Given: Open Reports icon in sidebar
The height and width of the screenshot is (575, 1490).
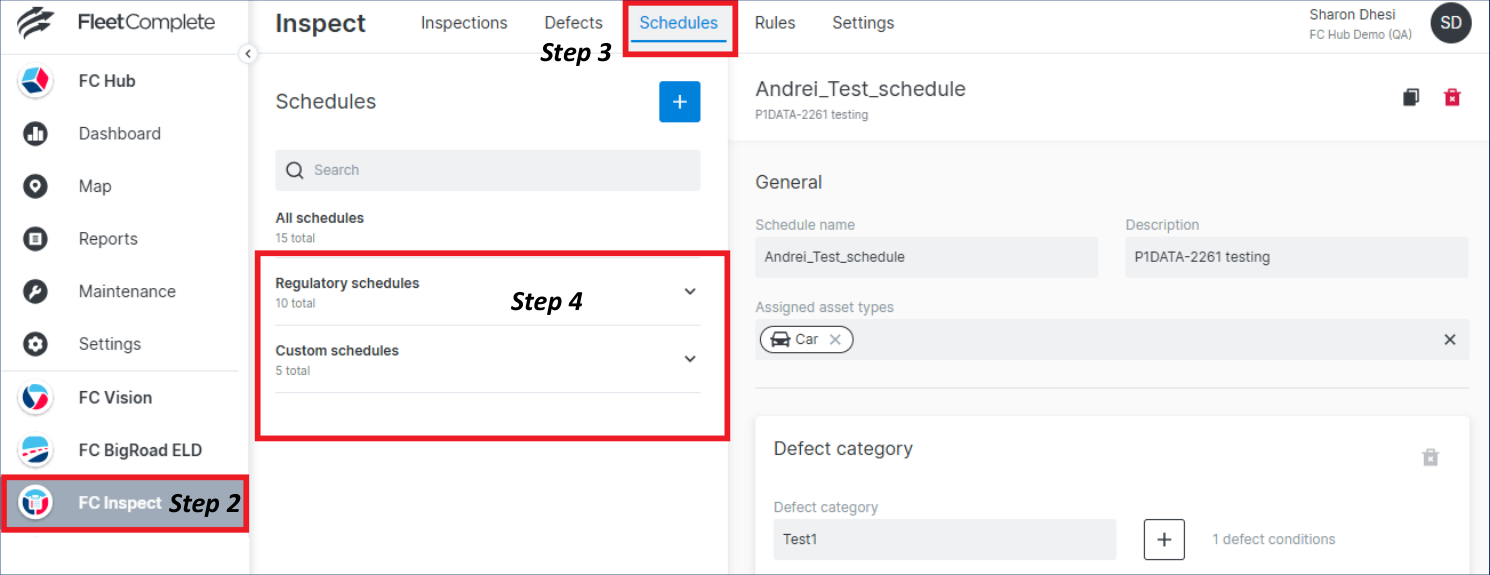Looking at the screenshot, I should [x=36, y=239].
